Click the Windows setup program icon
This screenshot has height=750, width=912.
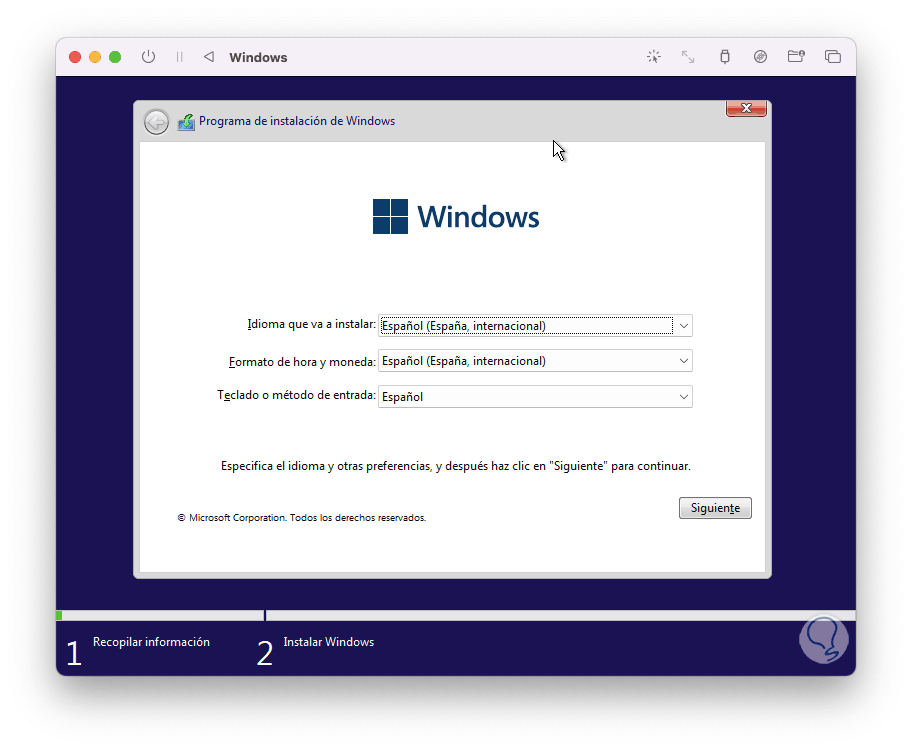pos(186,122)
